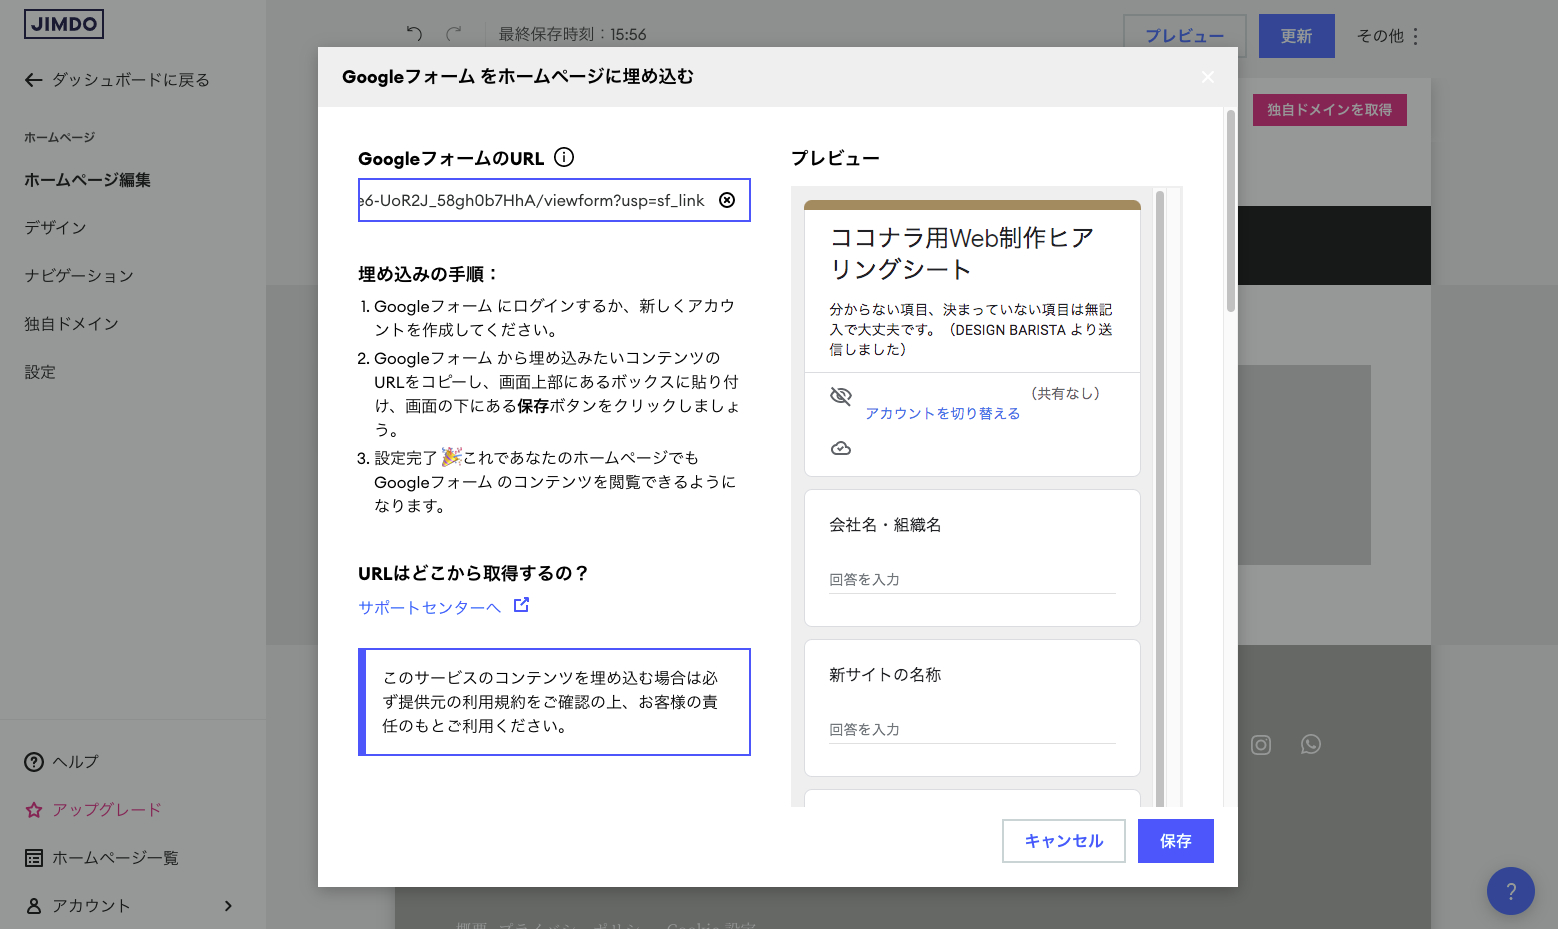Viewport: 1558px width, 929px height.
Task: Click the WhatsApp icon in the footer
Action: pyautogui.click(x=1311, y=744)
